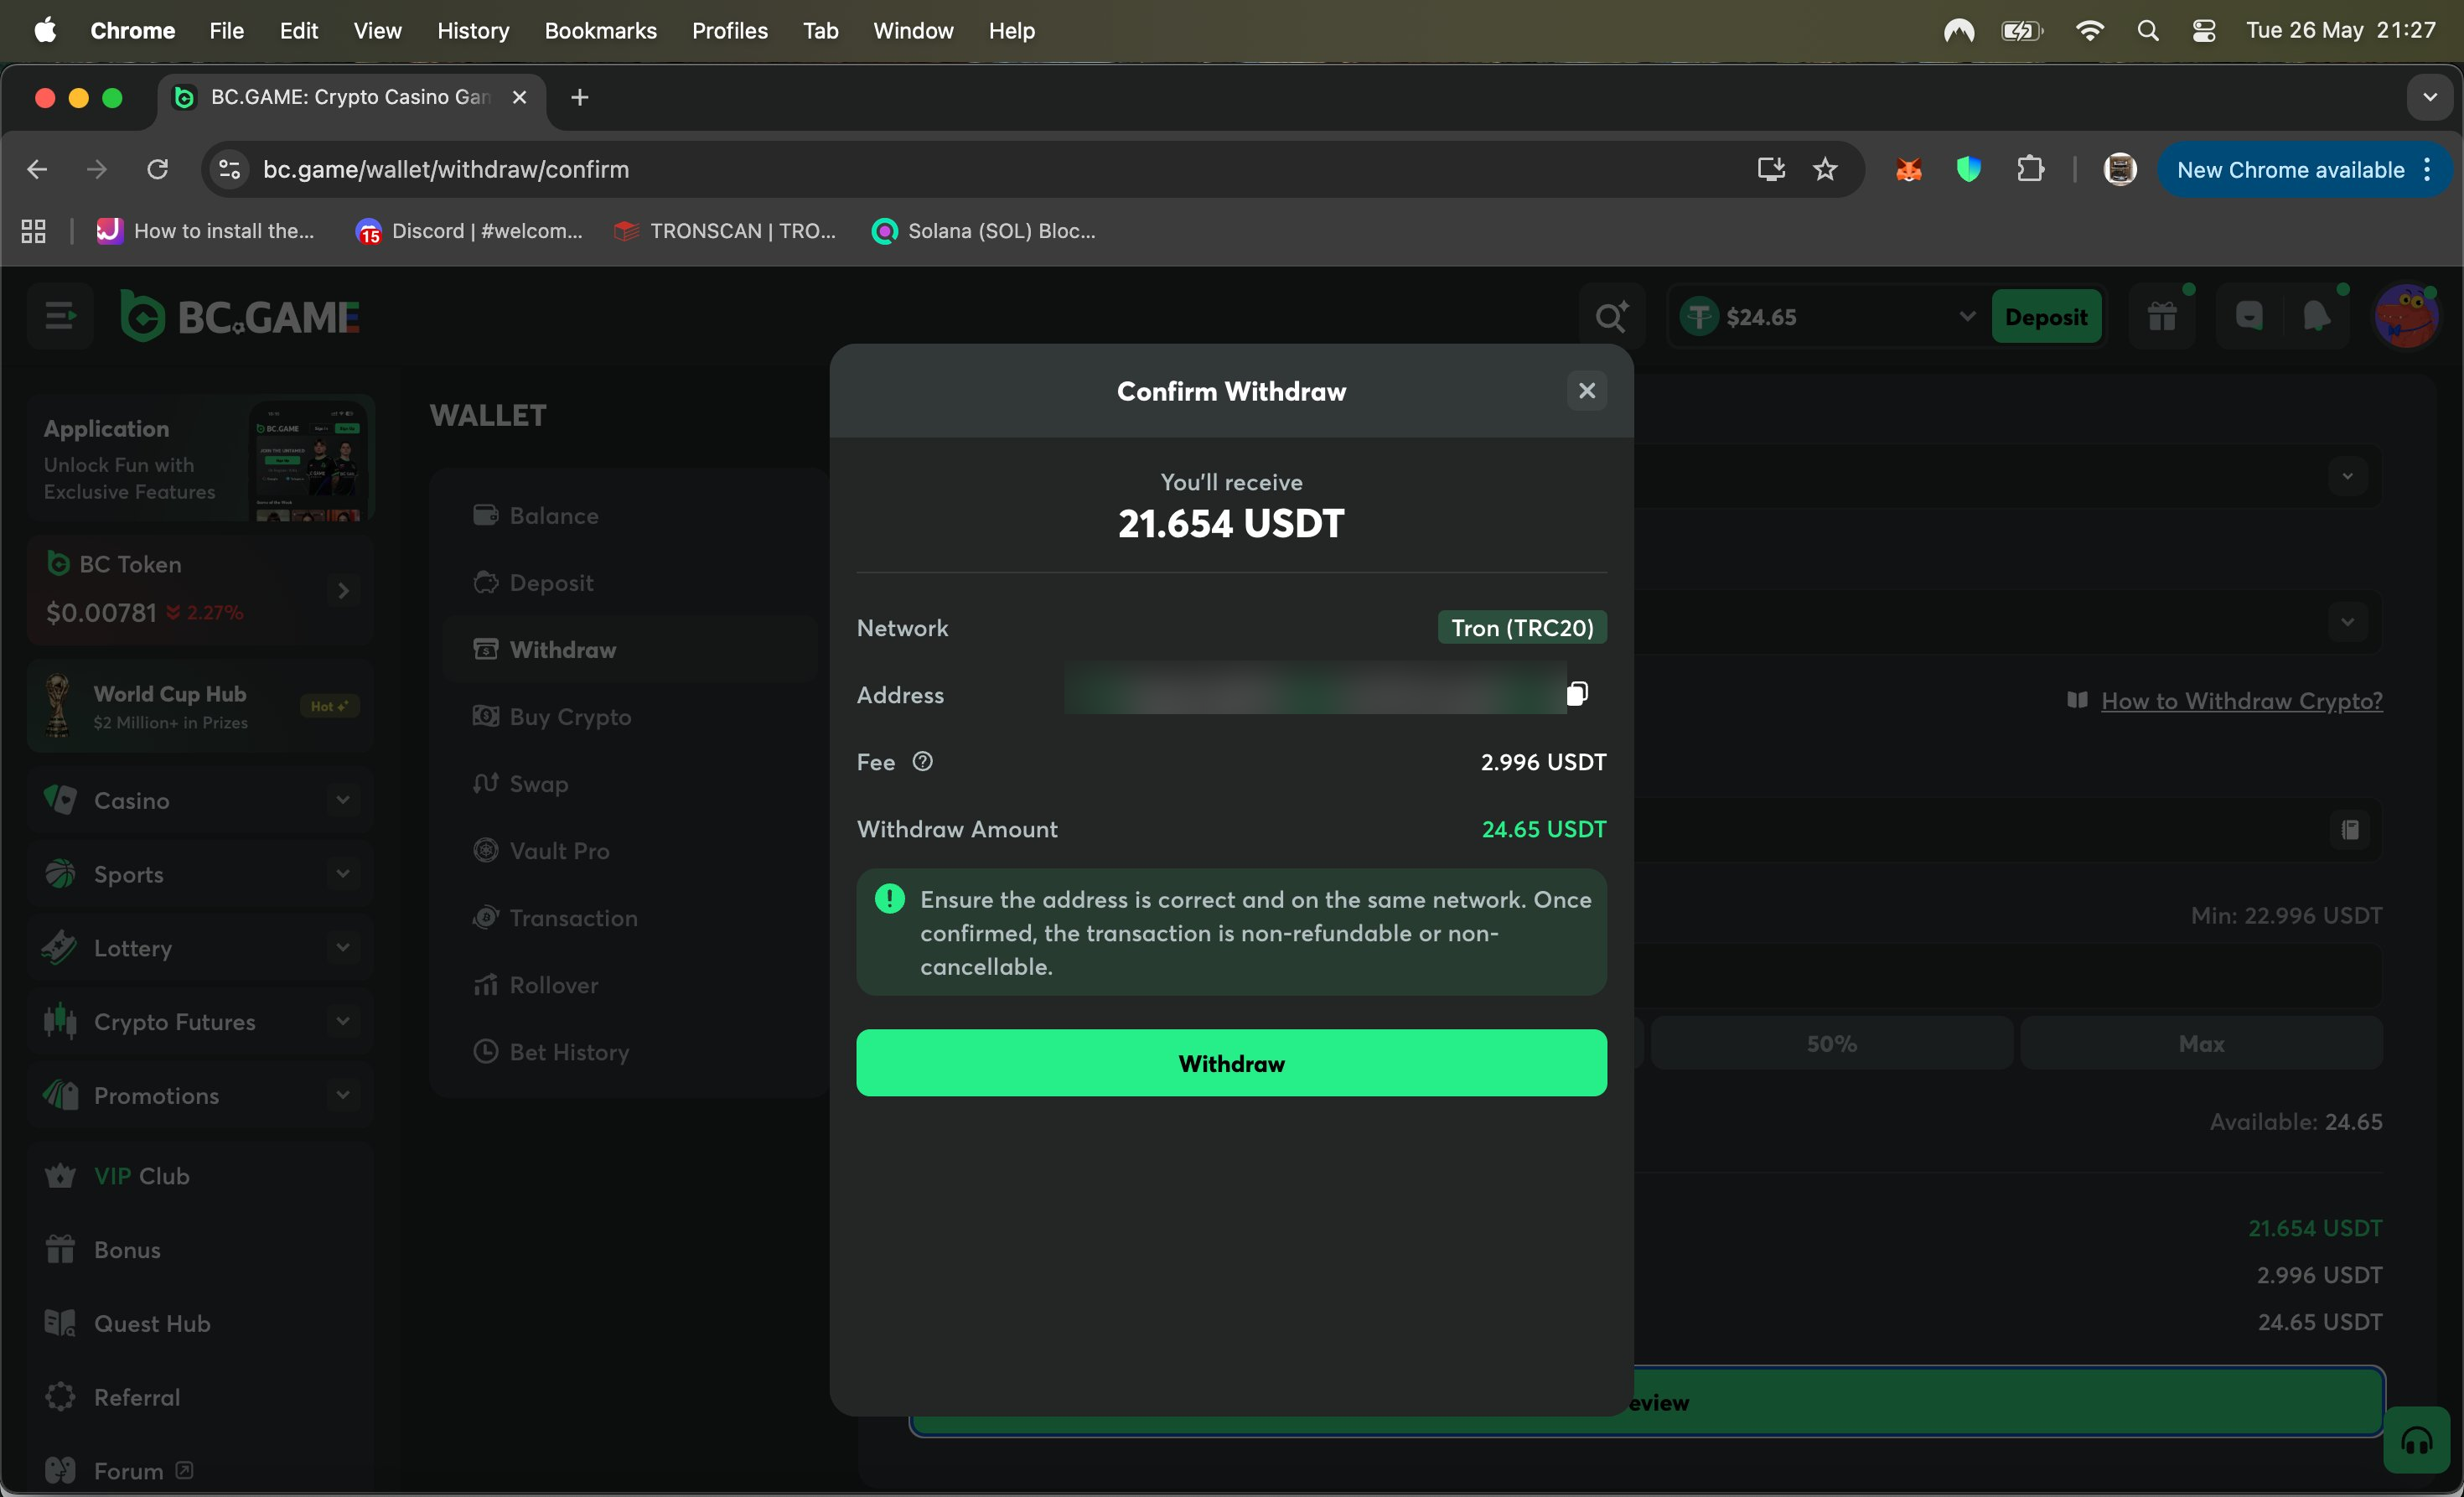2464x1497 pixels.
Task: Open macOS Control Center icon
Action: click(x=2203, y=31)
